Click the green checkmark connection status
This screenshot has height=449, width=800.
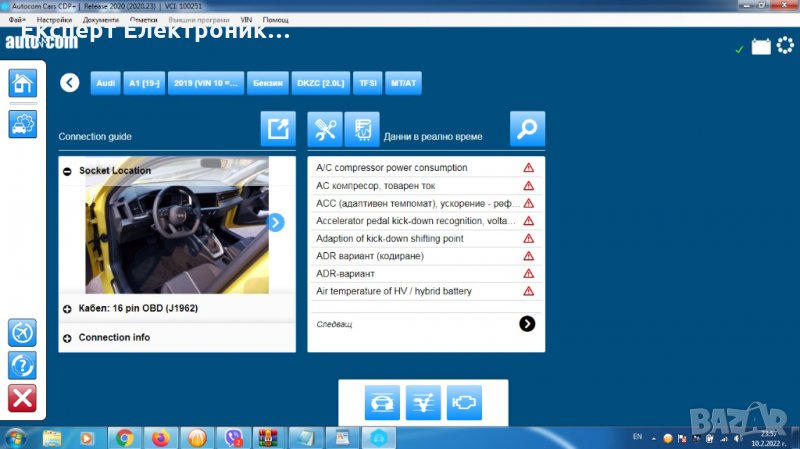point(739,49)
